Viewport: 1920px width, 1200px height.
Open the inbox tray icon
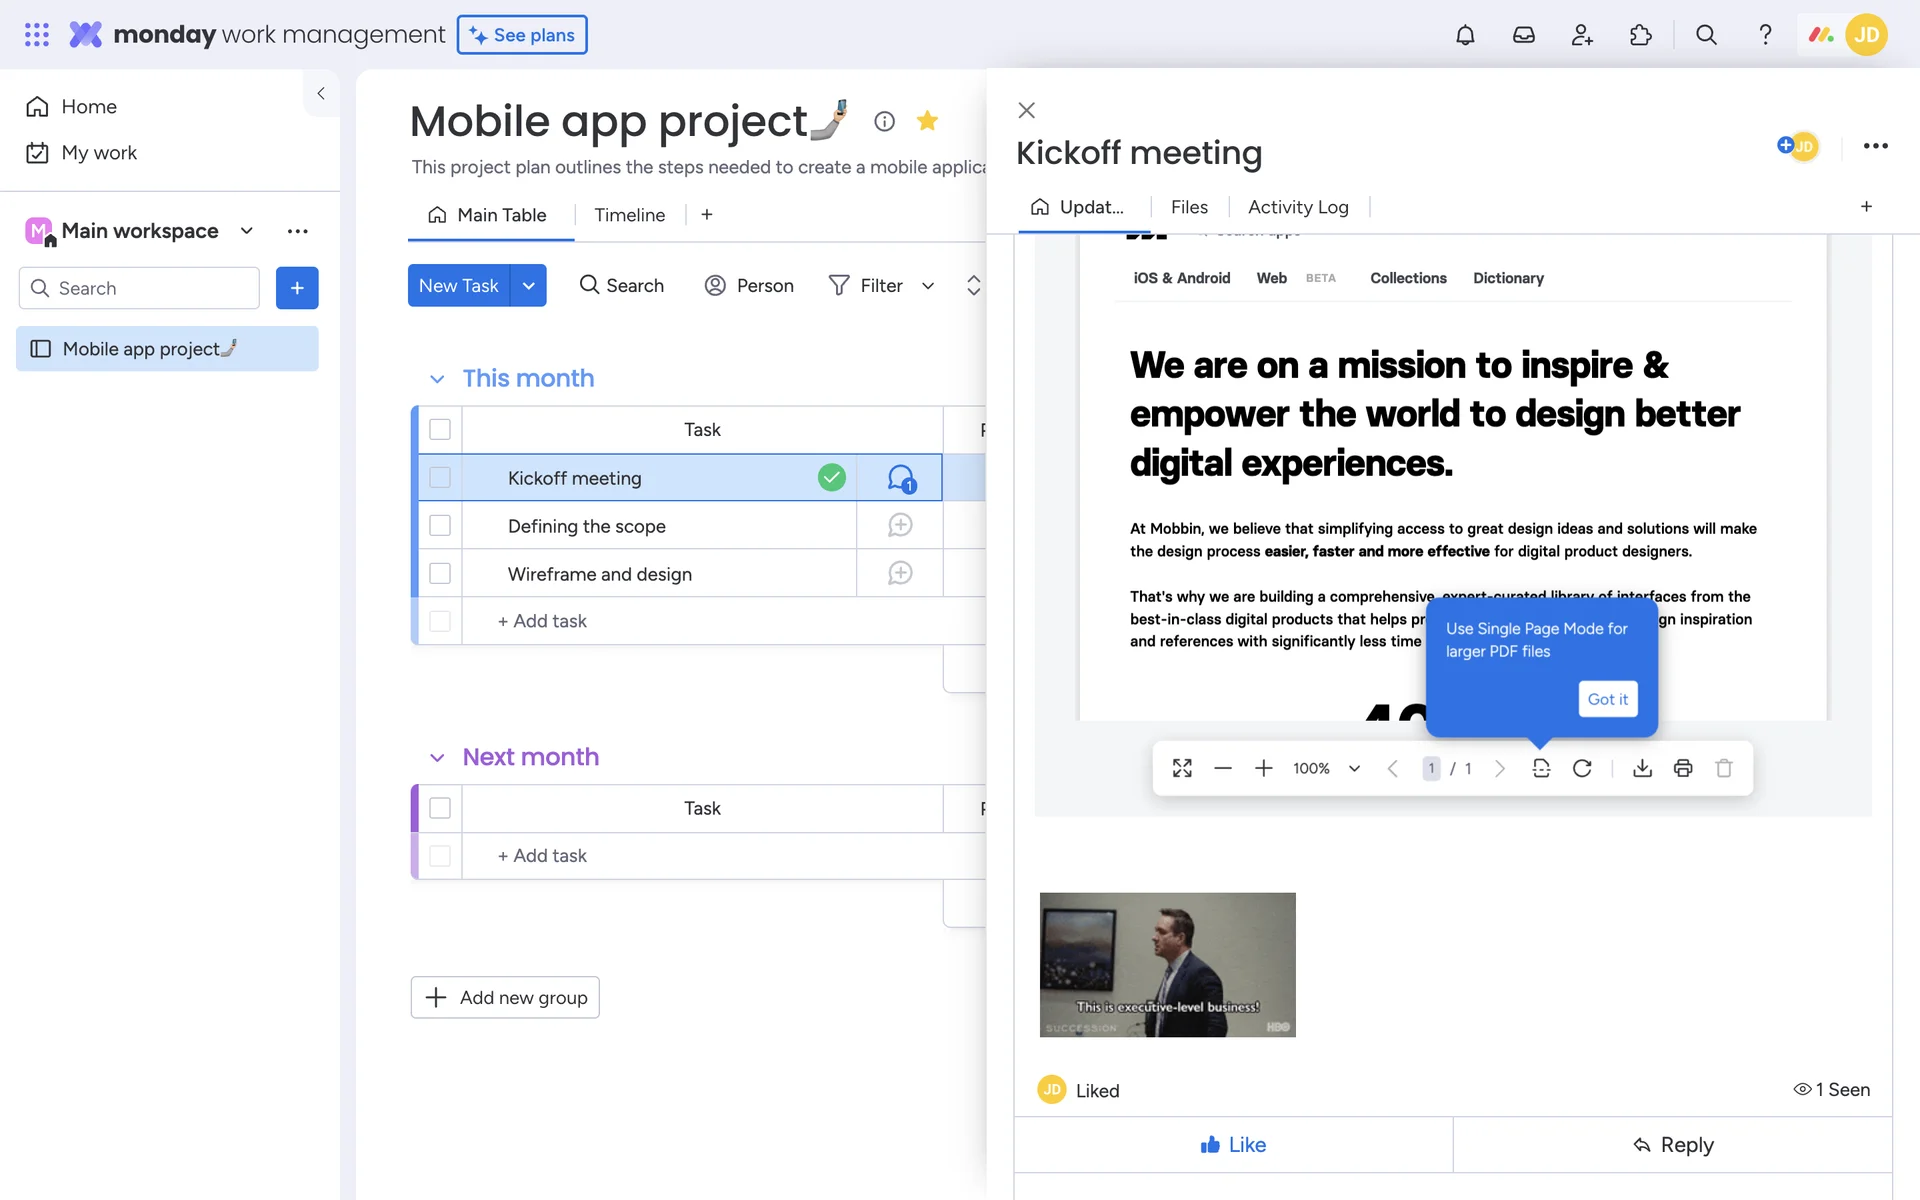coord(1523,35)
